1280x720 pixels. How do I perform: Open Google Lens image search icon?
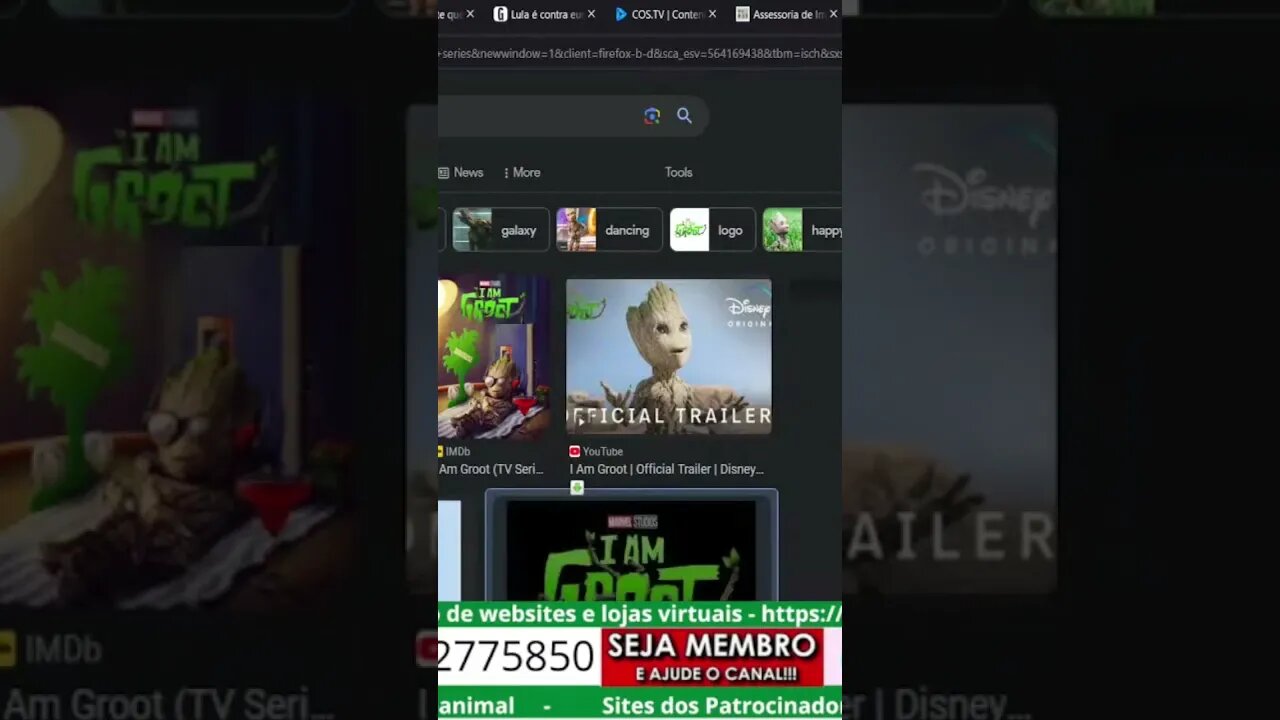pyautogui.click(x=652, y=116)
